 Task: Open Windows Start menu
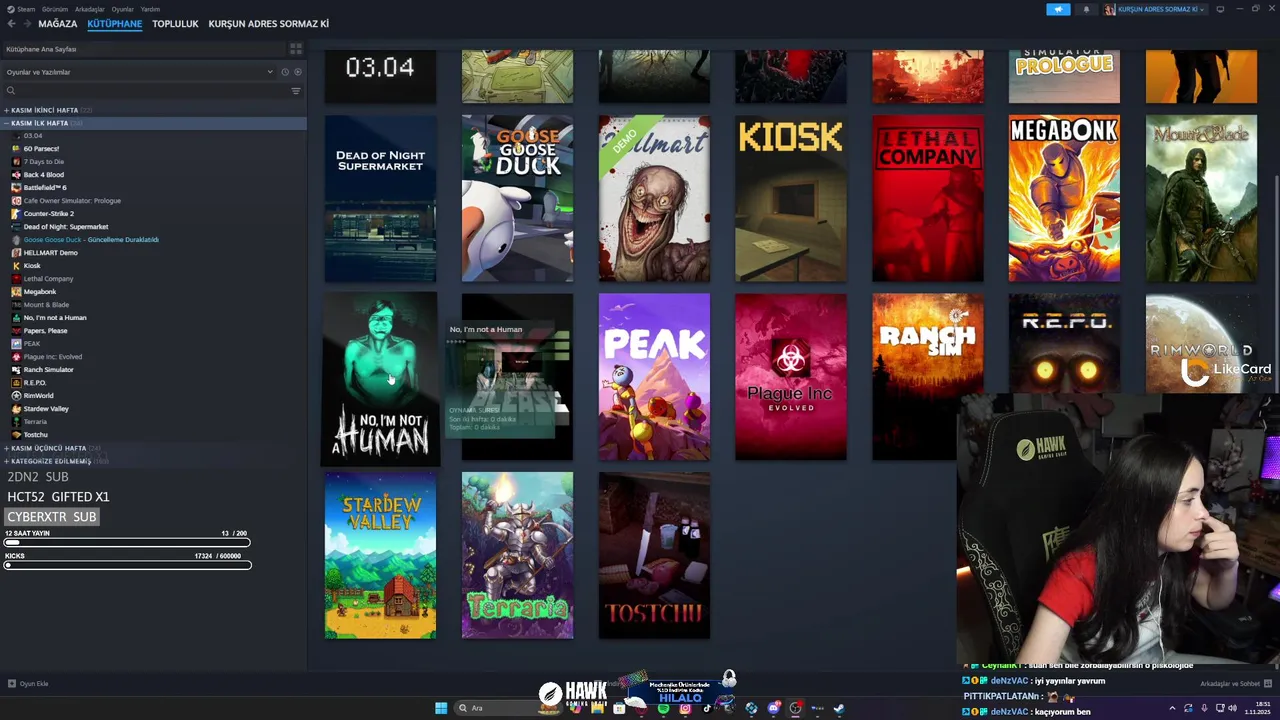[x=441, y=708]
